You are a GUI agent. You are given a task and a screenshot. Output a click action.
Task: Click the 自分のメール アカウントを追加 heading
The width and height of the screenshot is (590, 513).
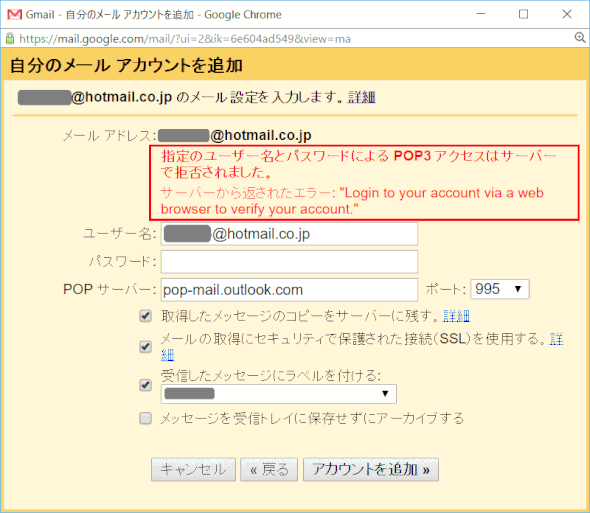tap(126, 65)
